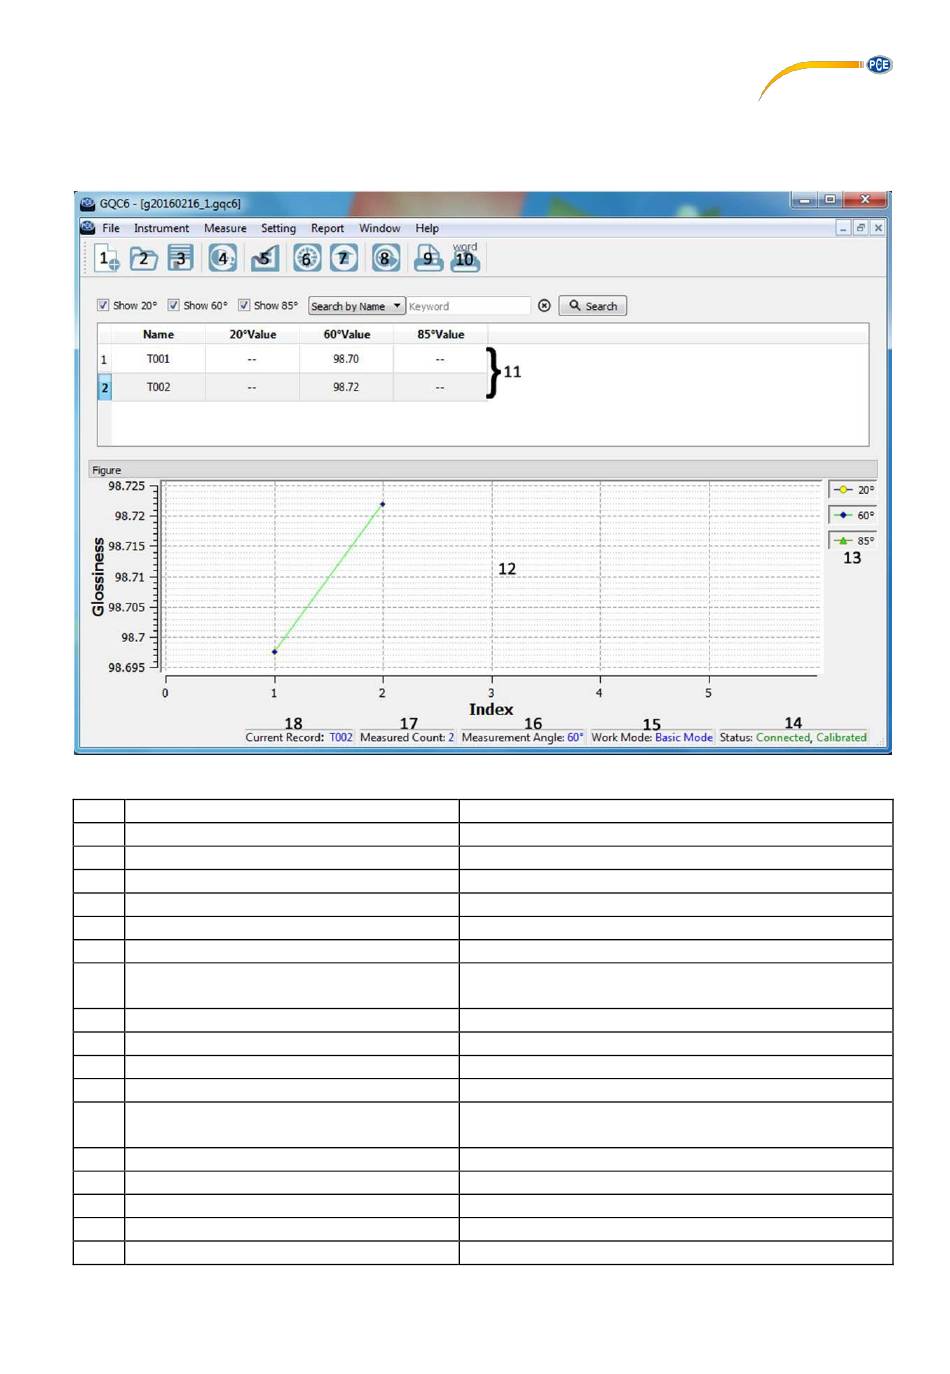Open the File menu

pyautogui.click(x=111, y=228)
